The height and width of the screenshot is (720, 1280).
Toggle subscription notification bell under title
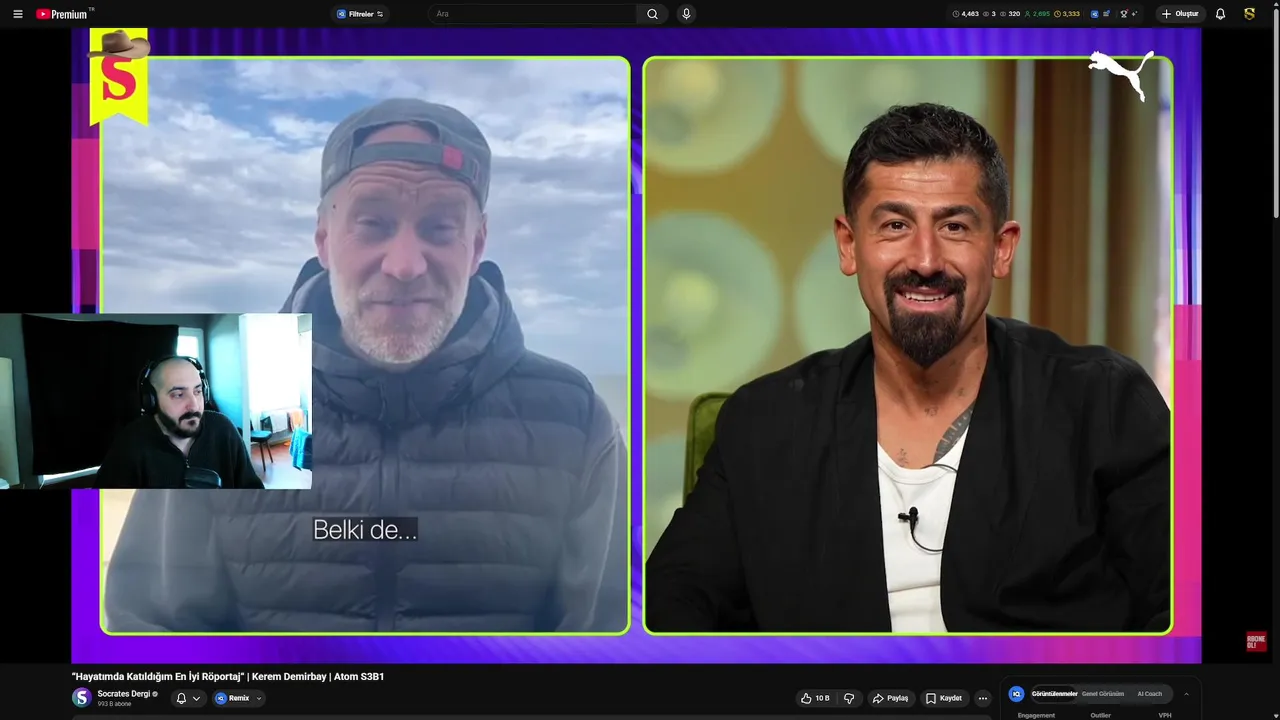(181, 698)
